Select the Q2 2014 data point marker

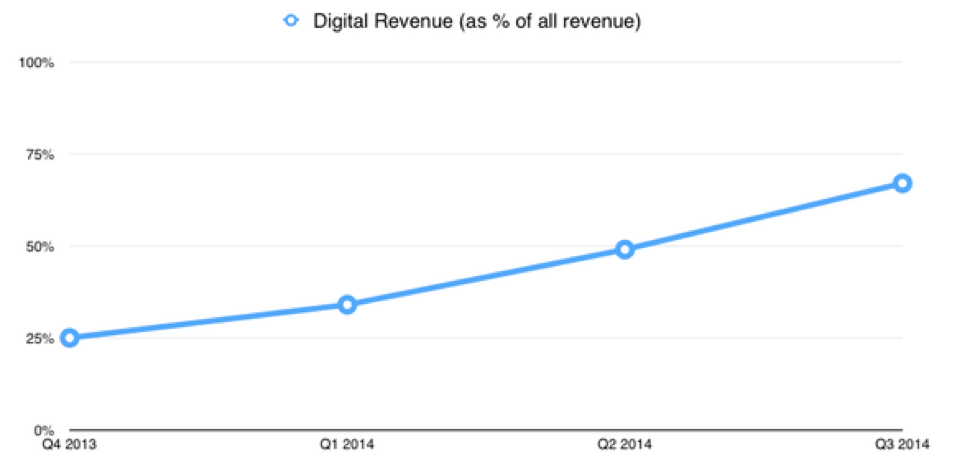click(x=625, y=249)
